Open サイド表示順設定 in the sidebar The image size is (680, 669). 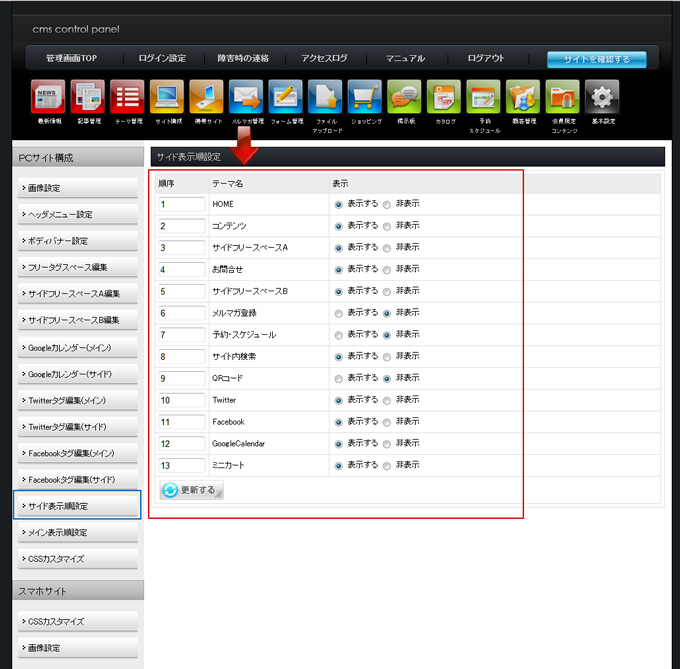click(x=77, y=506)
